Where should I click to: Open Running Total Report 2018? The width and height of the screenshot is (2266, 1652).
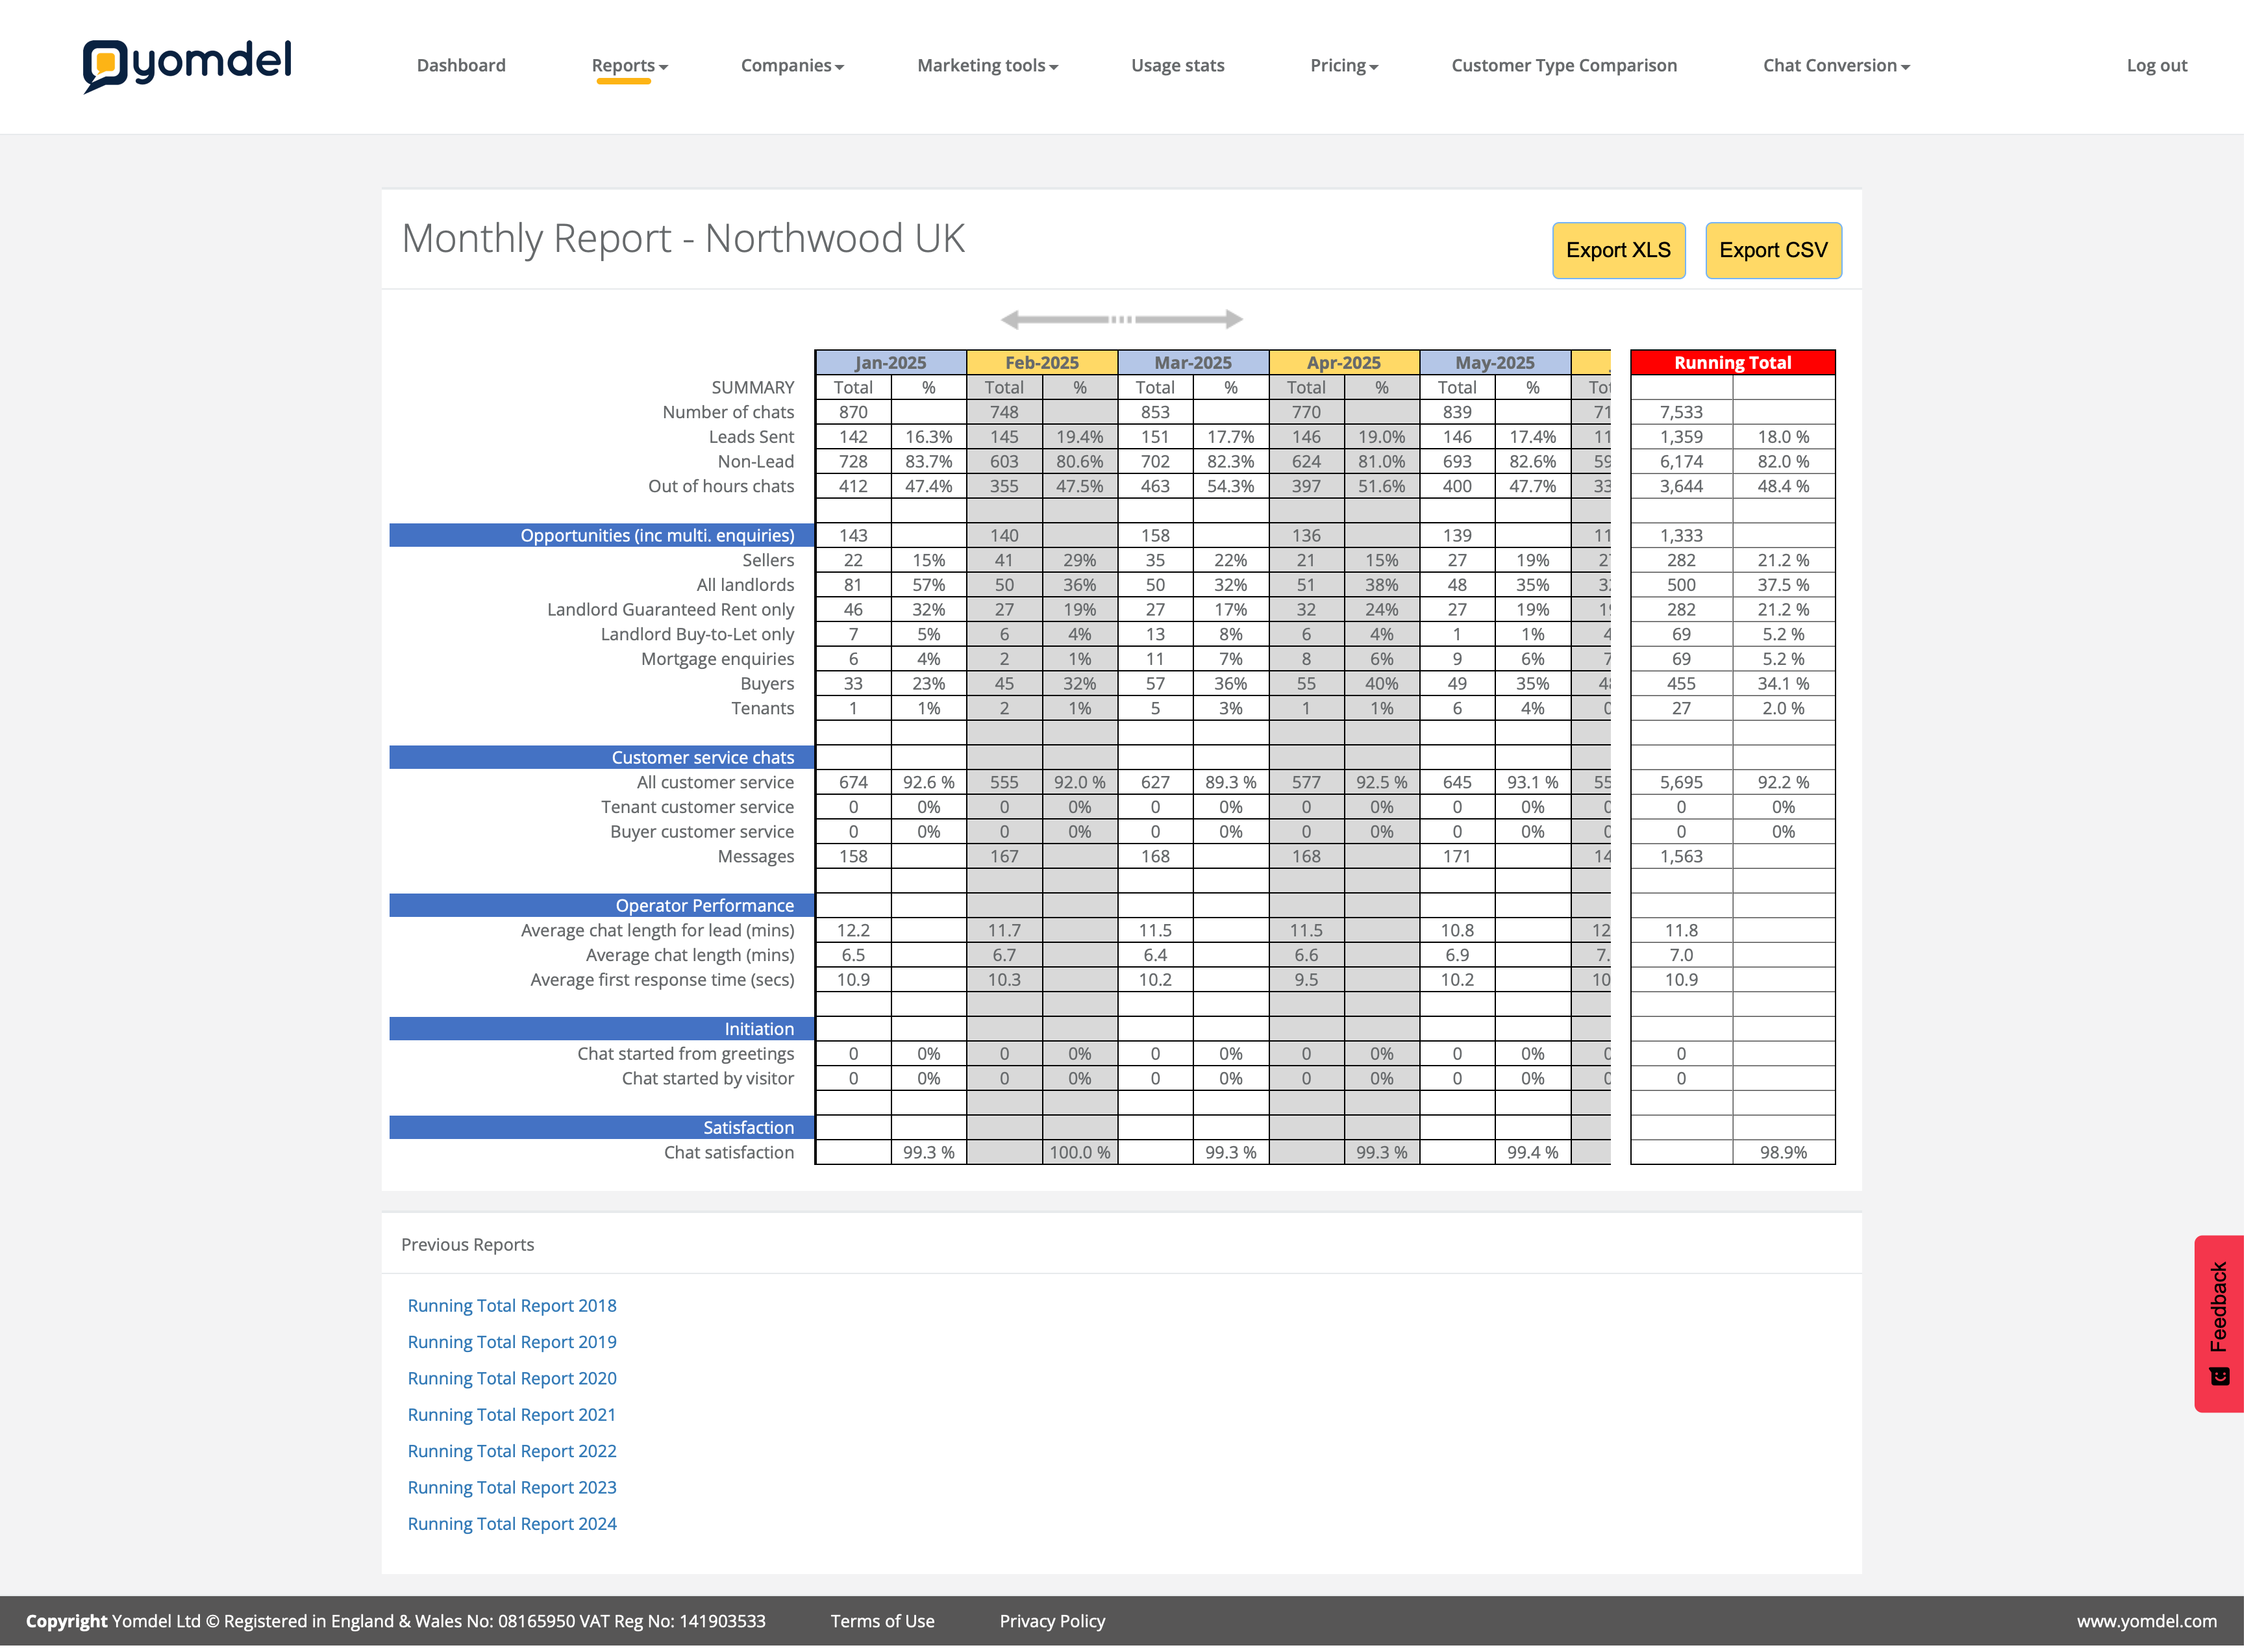[512, 1305]
